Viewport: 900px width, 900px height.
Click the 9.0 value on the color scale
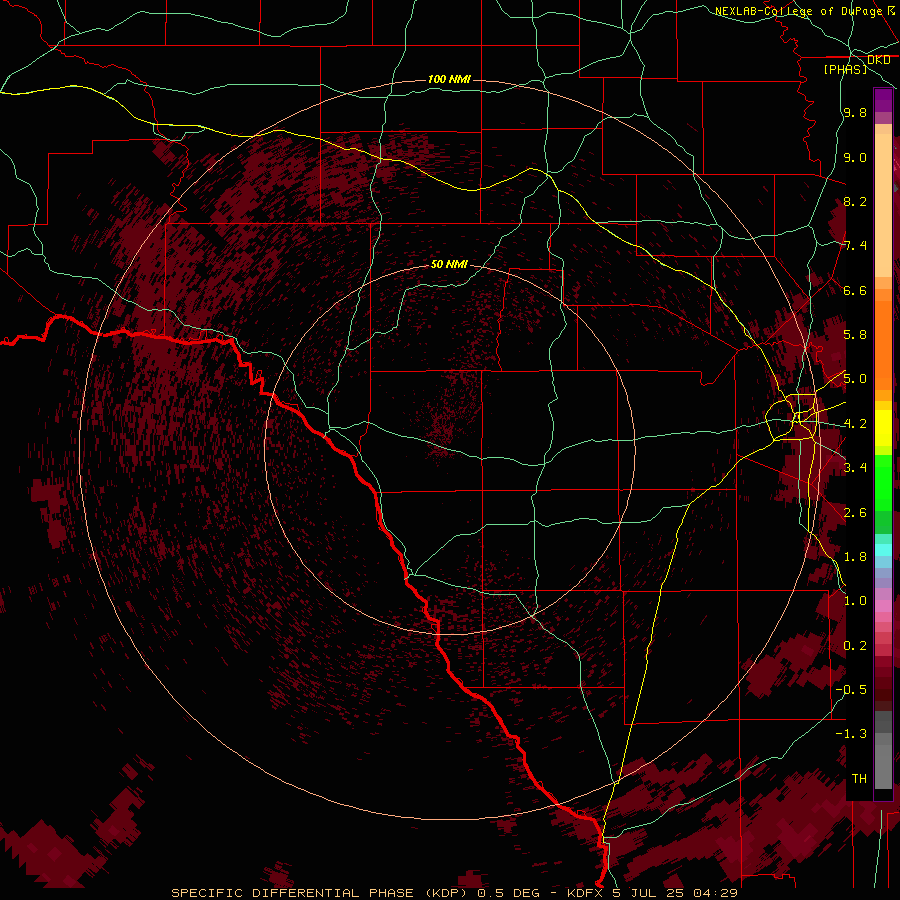point(855,157)
